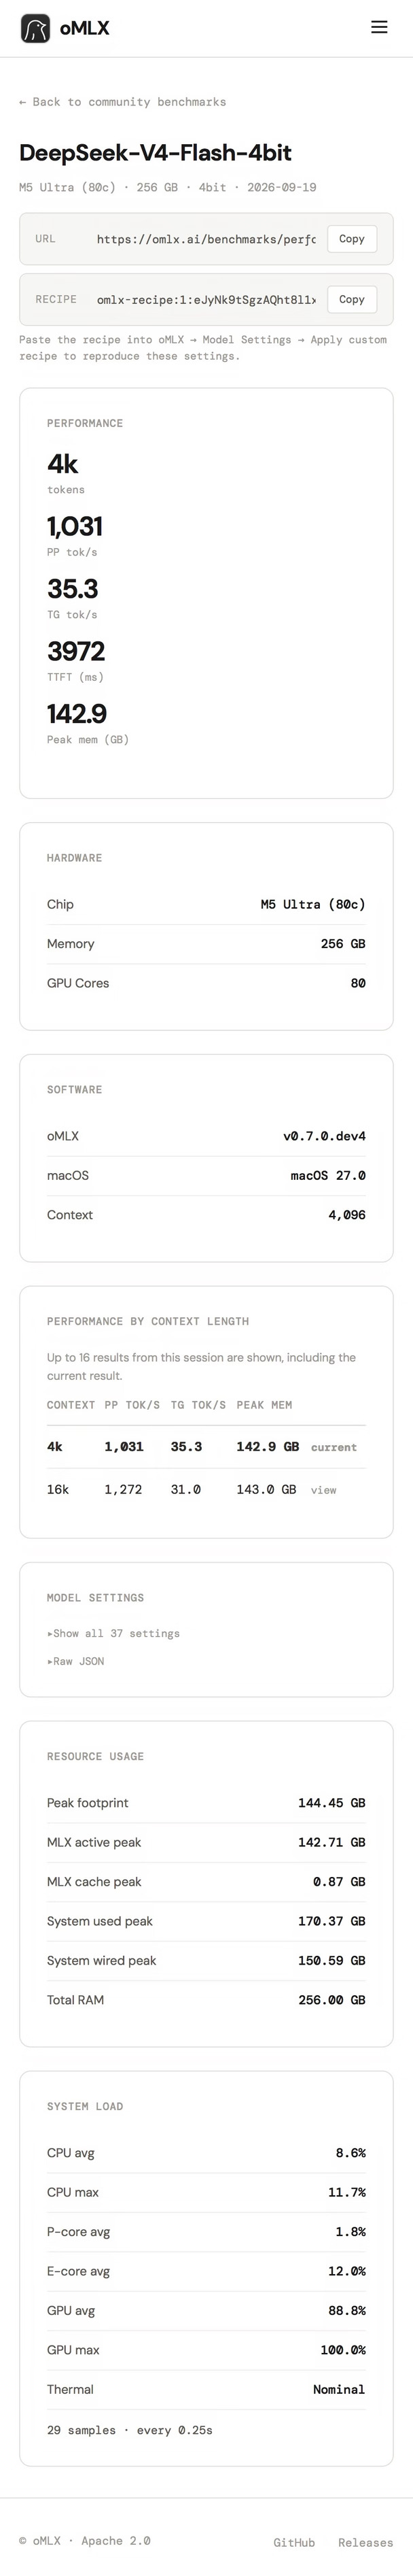This screenshot has height=2576, width=413.
Task: Expand Show all 37 settings
Action: 113,1633
